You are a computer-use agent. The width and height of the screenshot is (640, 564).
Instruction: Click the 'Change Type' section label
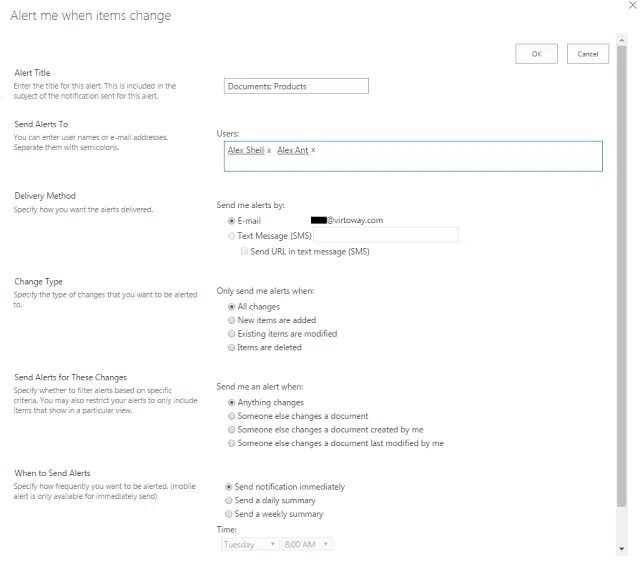pyautogui.click(x=38, y=282)
